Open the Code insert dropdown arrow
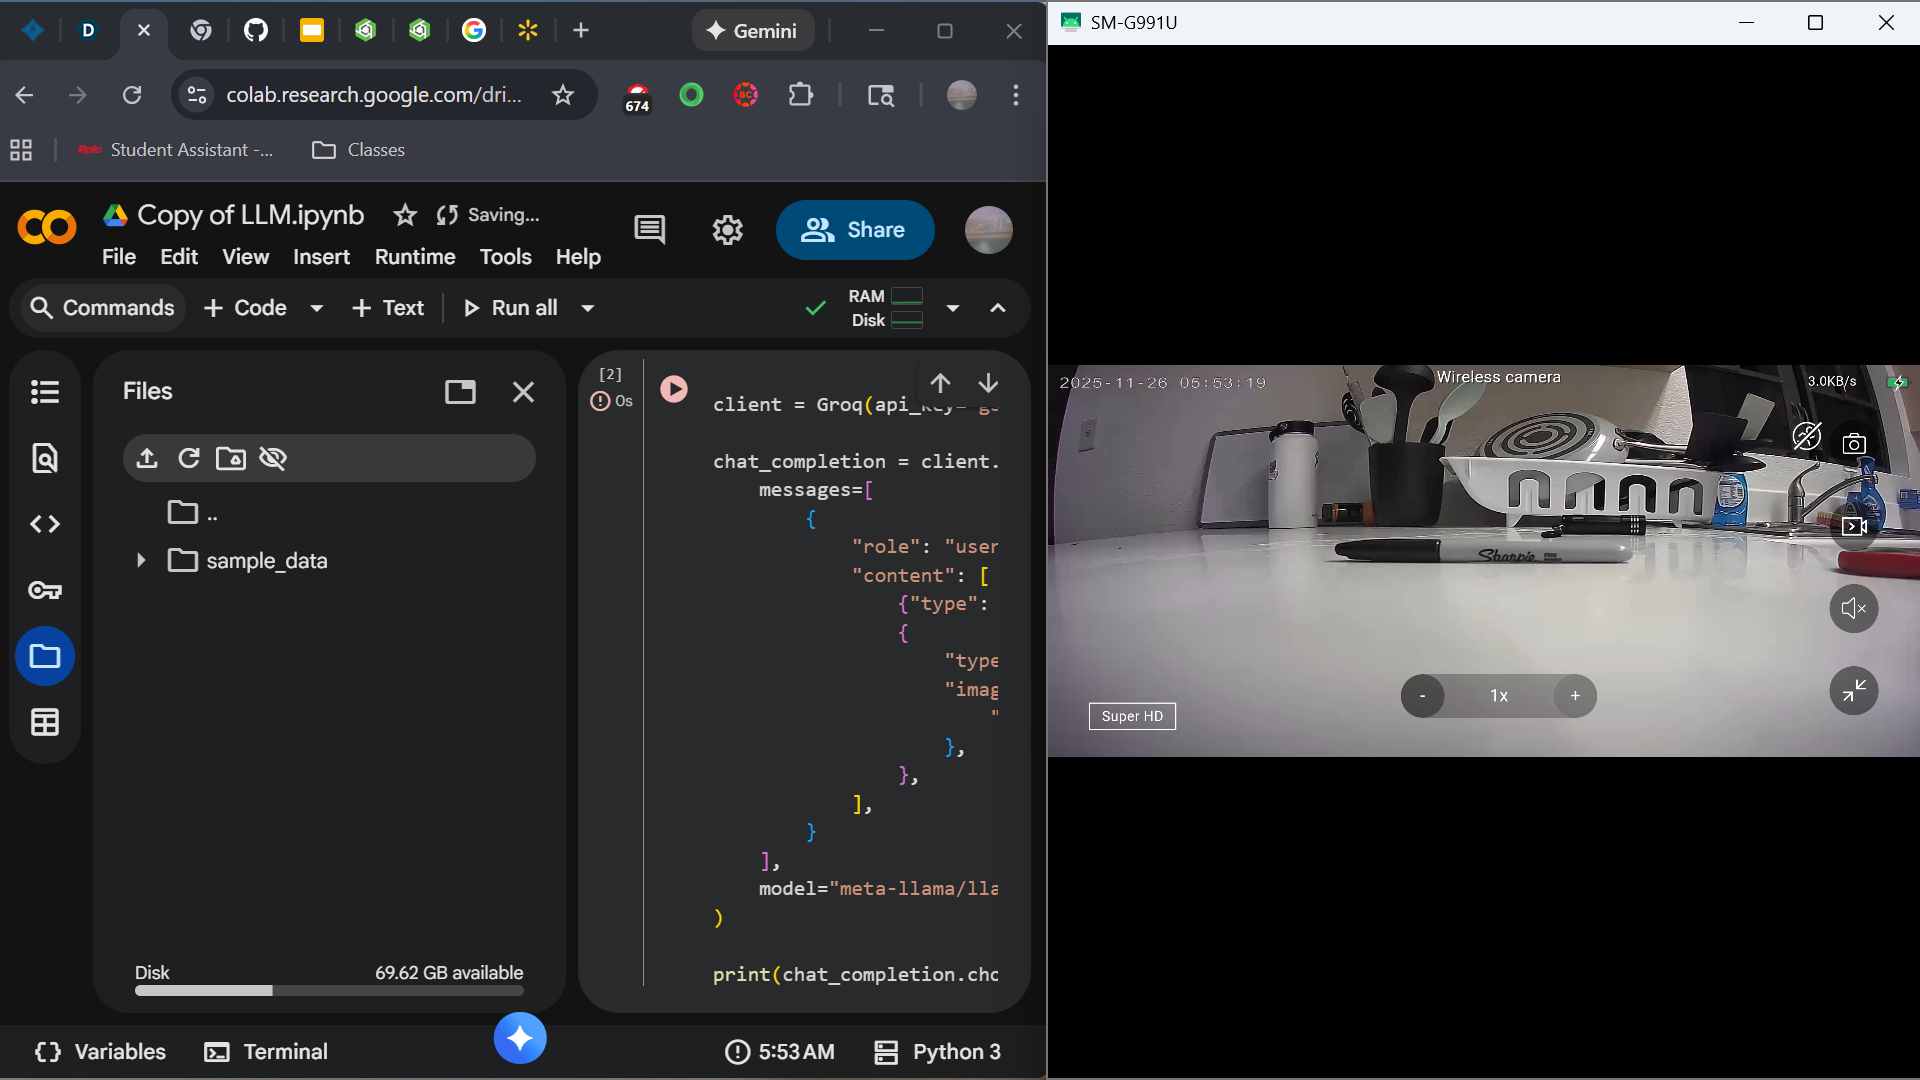Image resolution: width=1920 pixels, height=1080 pixels. [317, 308]
